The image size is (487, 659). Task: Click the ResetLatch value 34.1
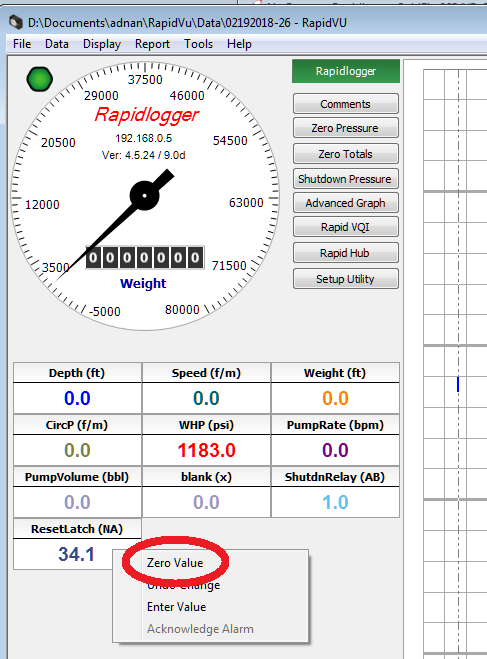pyautogui.click(x=76, y=554)
